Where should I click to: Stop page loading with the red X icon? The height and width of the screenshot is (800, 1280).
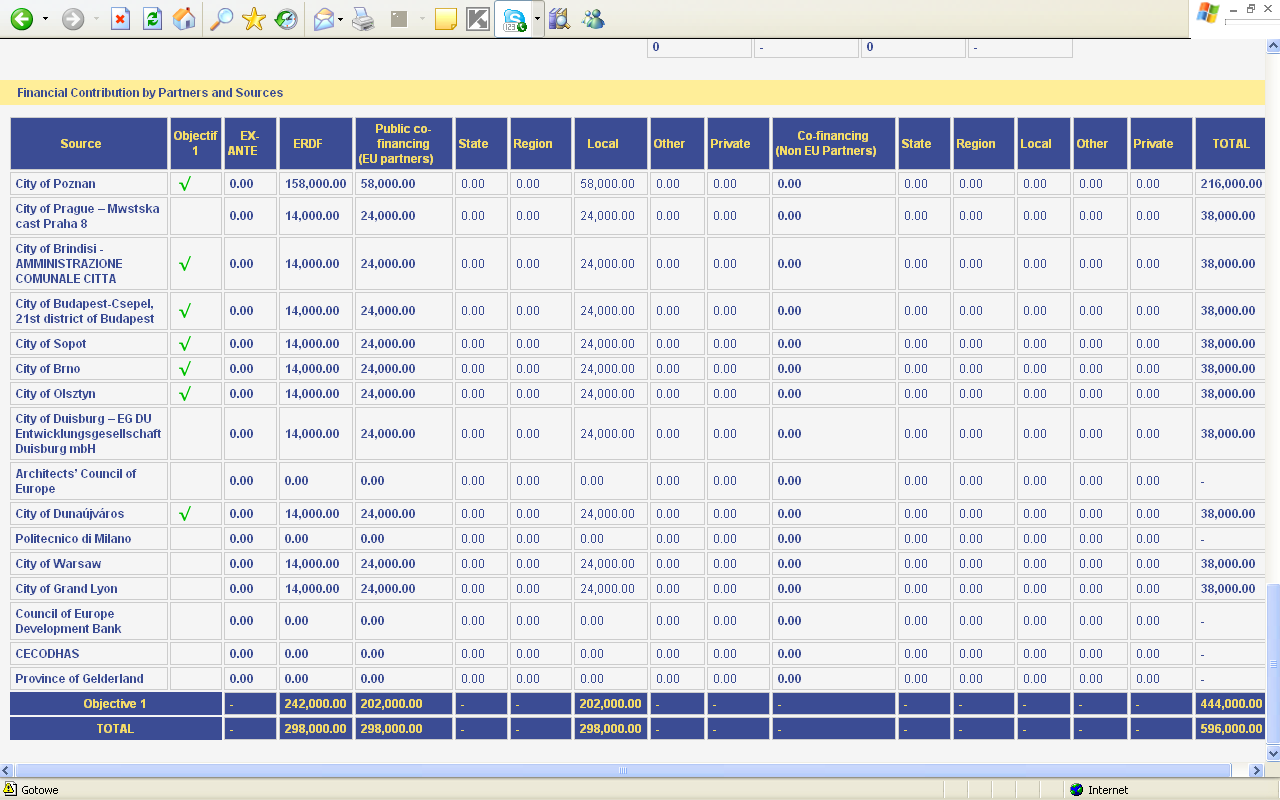(x=121, y=19)
